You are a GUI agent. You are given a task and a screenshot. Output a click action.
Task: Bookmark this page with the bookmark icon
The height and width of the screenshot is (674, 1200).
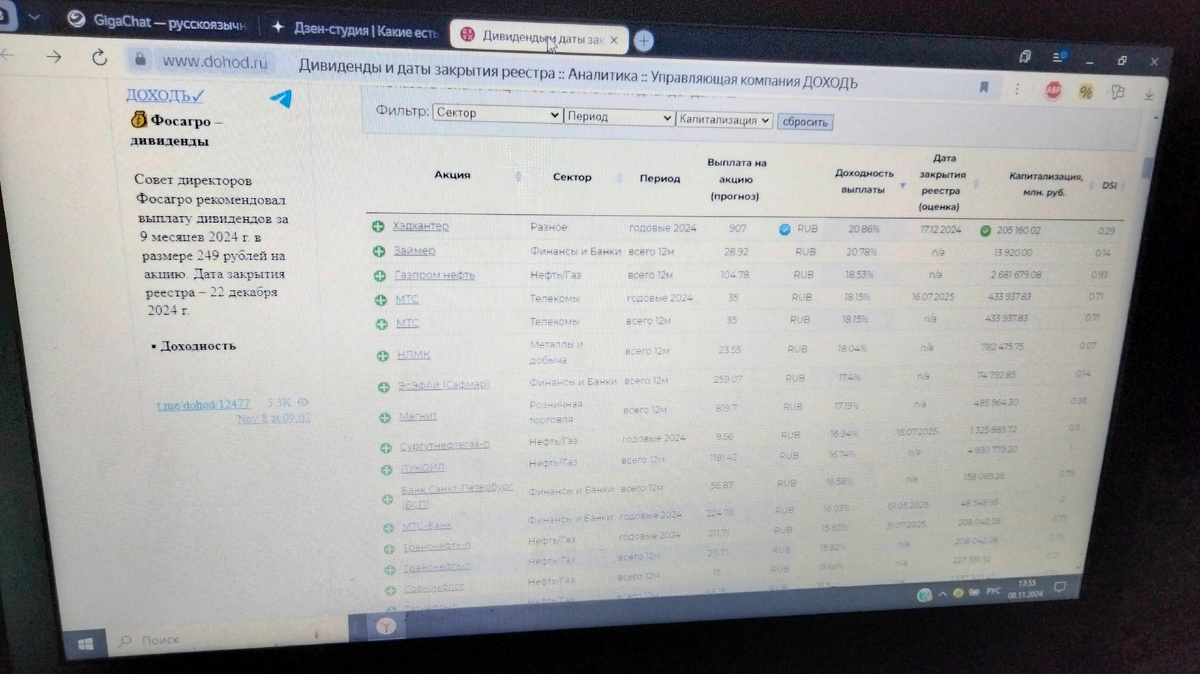click(984, 87)
